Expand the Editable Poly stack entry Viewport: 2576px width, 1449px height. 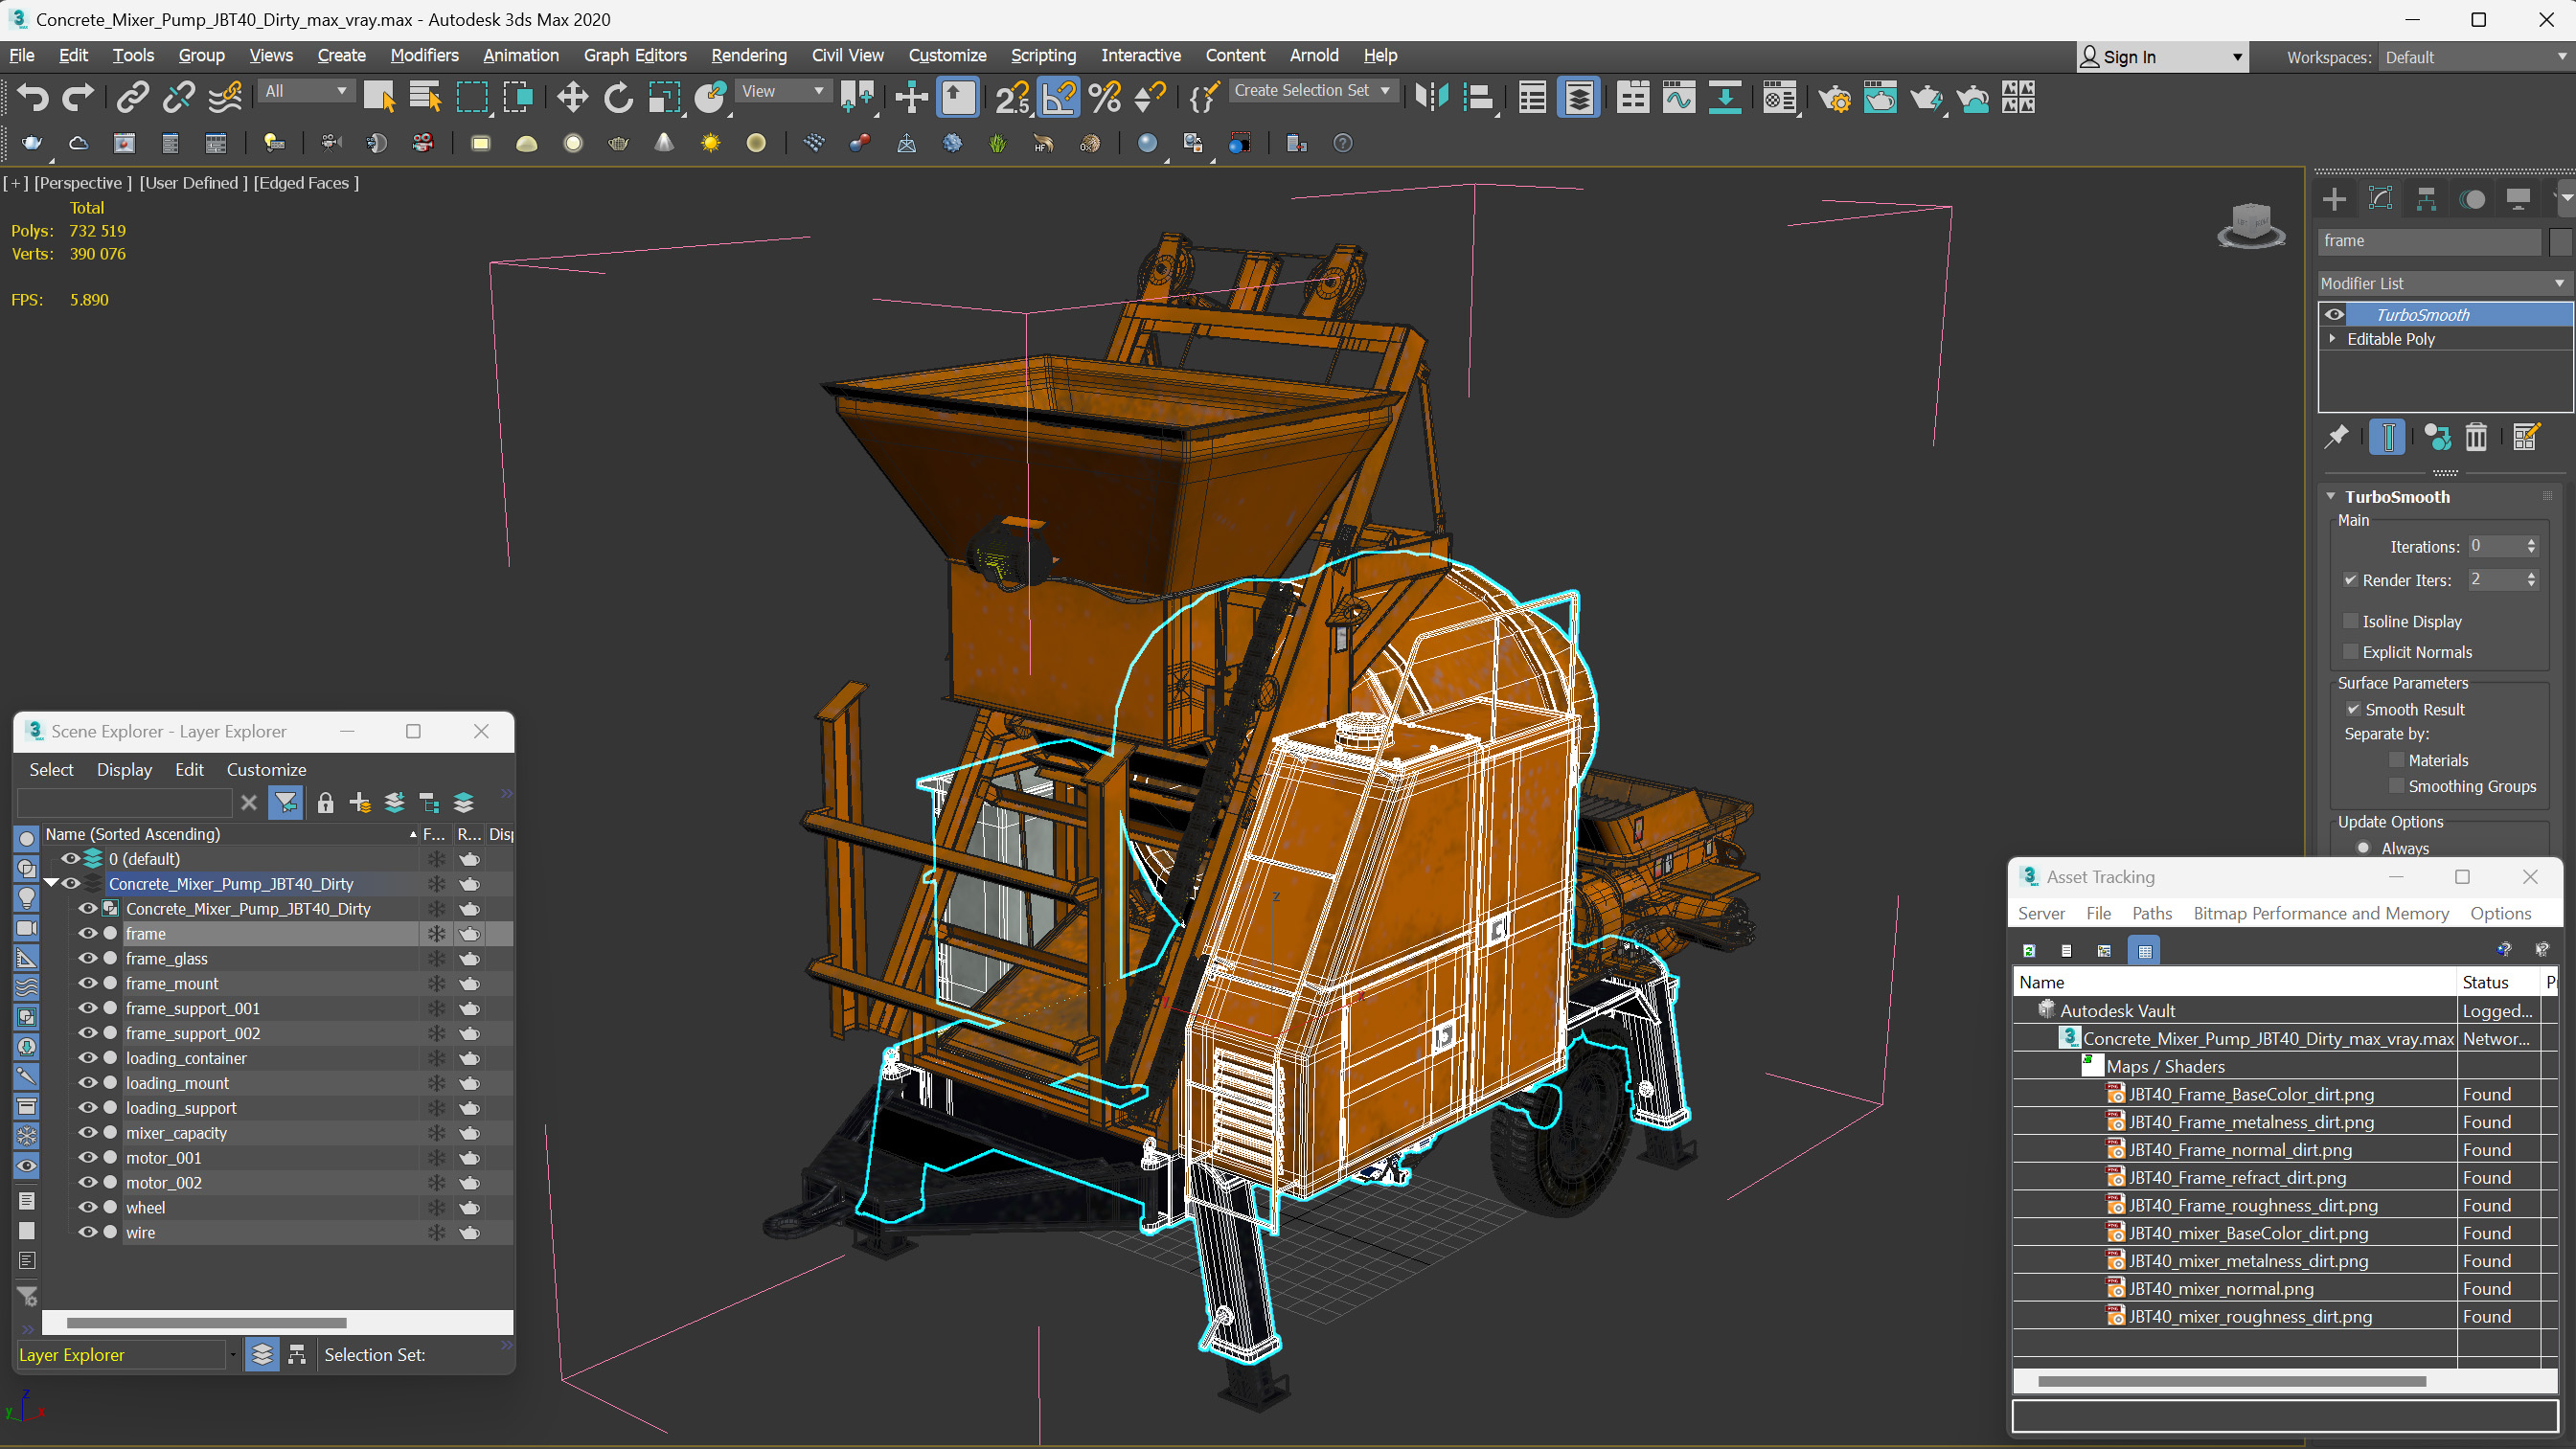click(2333, 339)
